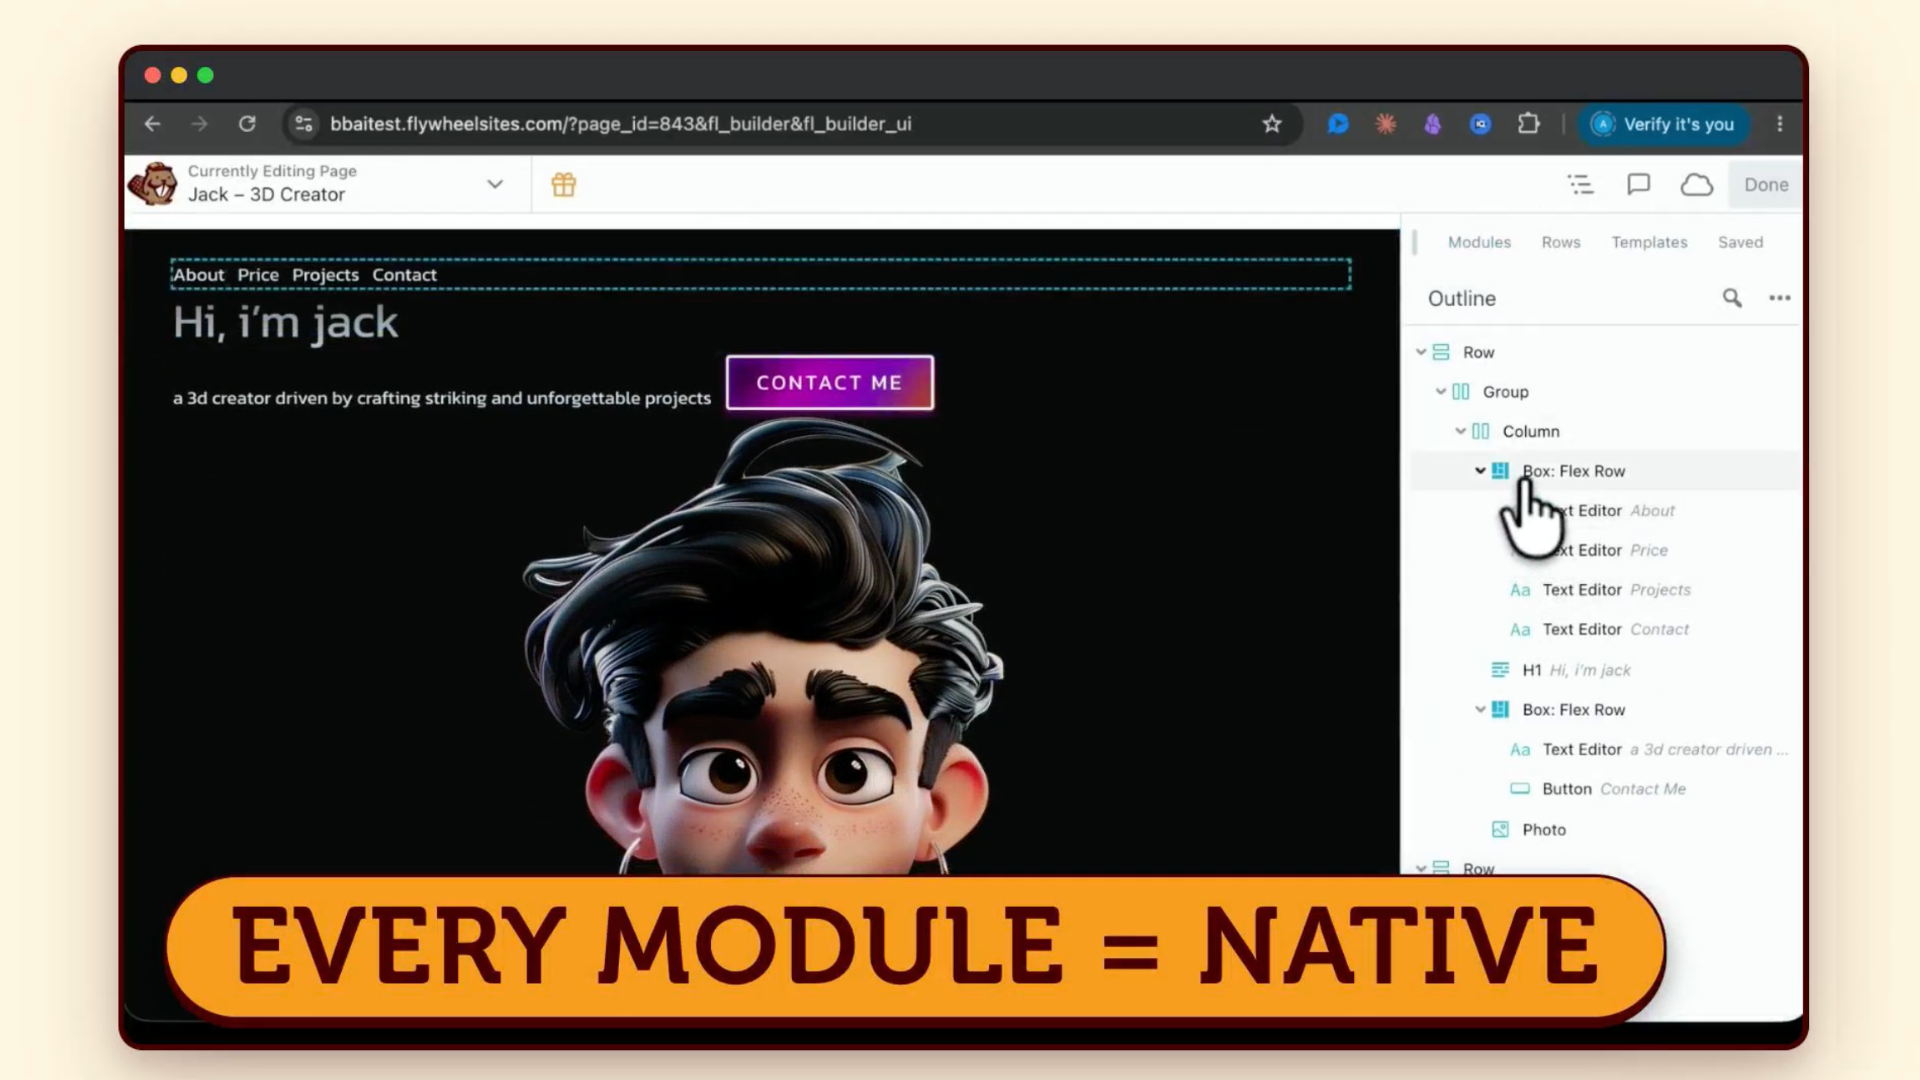The width and height of the screenshot is (1920, 1080).
Task: Click the Aa icon beside Text Editor Contact
Action: (x=1520, y=630)
